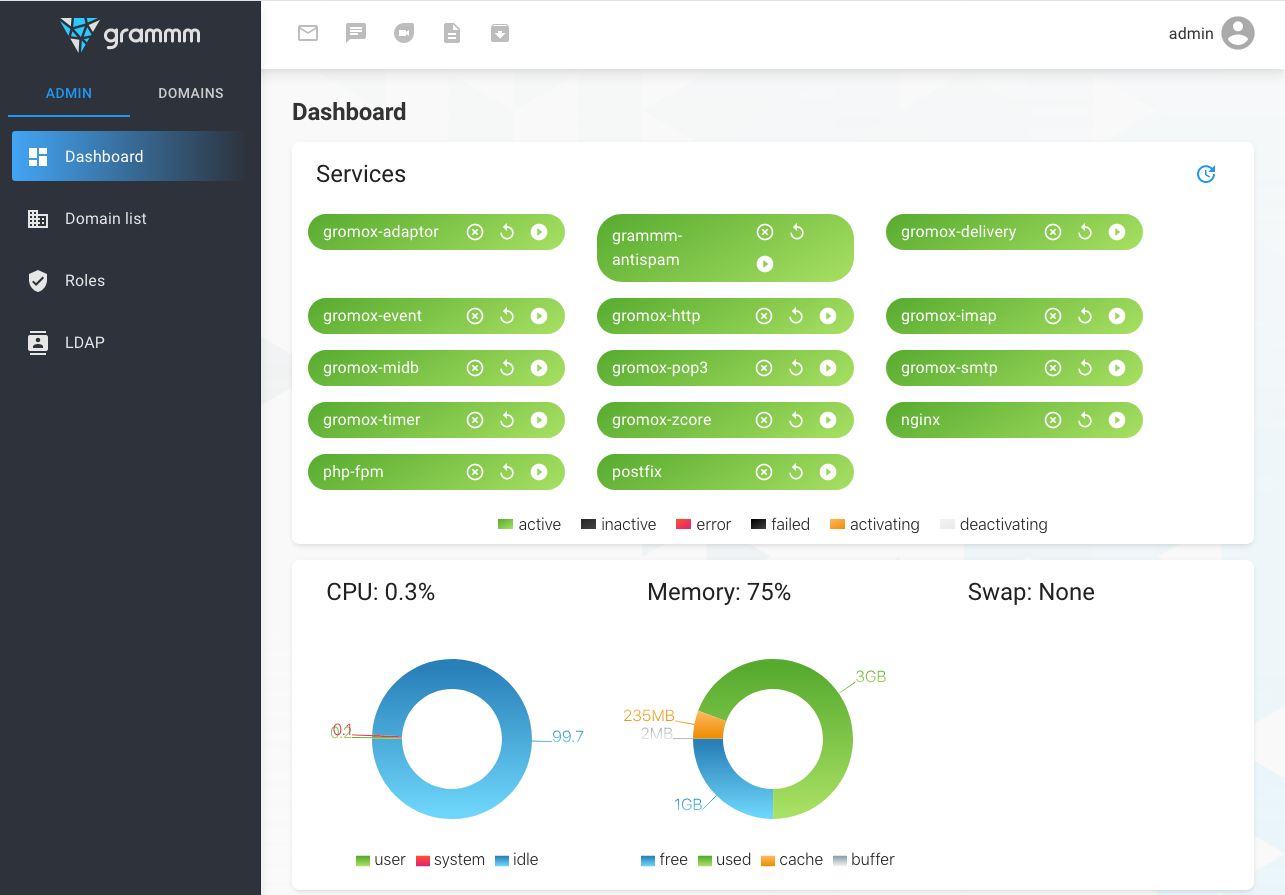This screenshot has width=1285, height=895.
Task: Switch to the DOMAINS tab
Action: 191,93
